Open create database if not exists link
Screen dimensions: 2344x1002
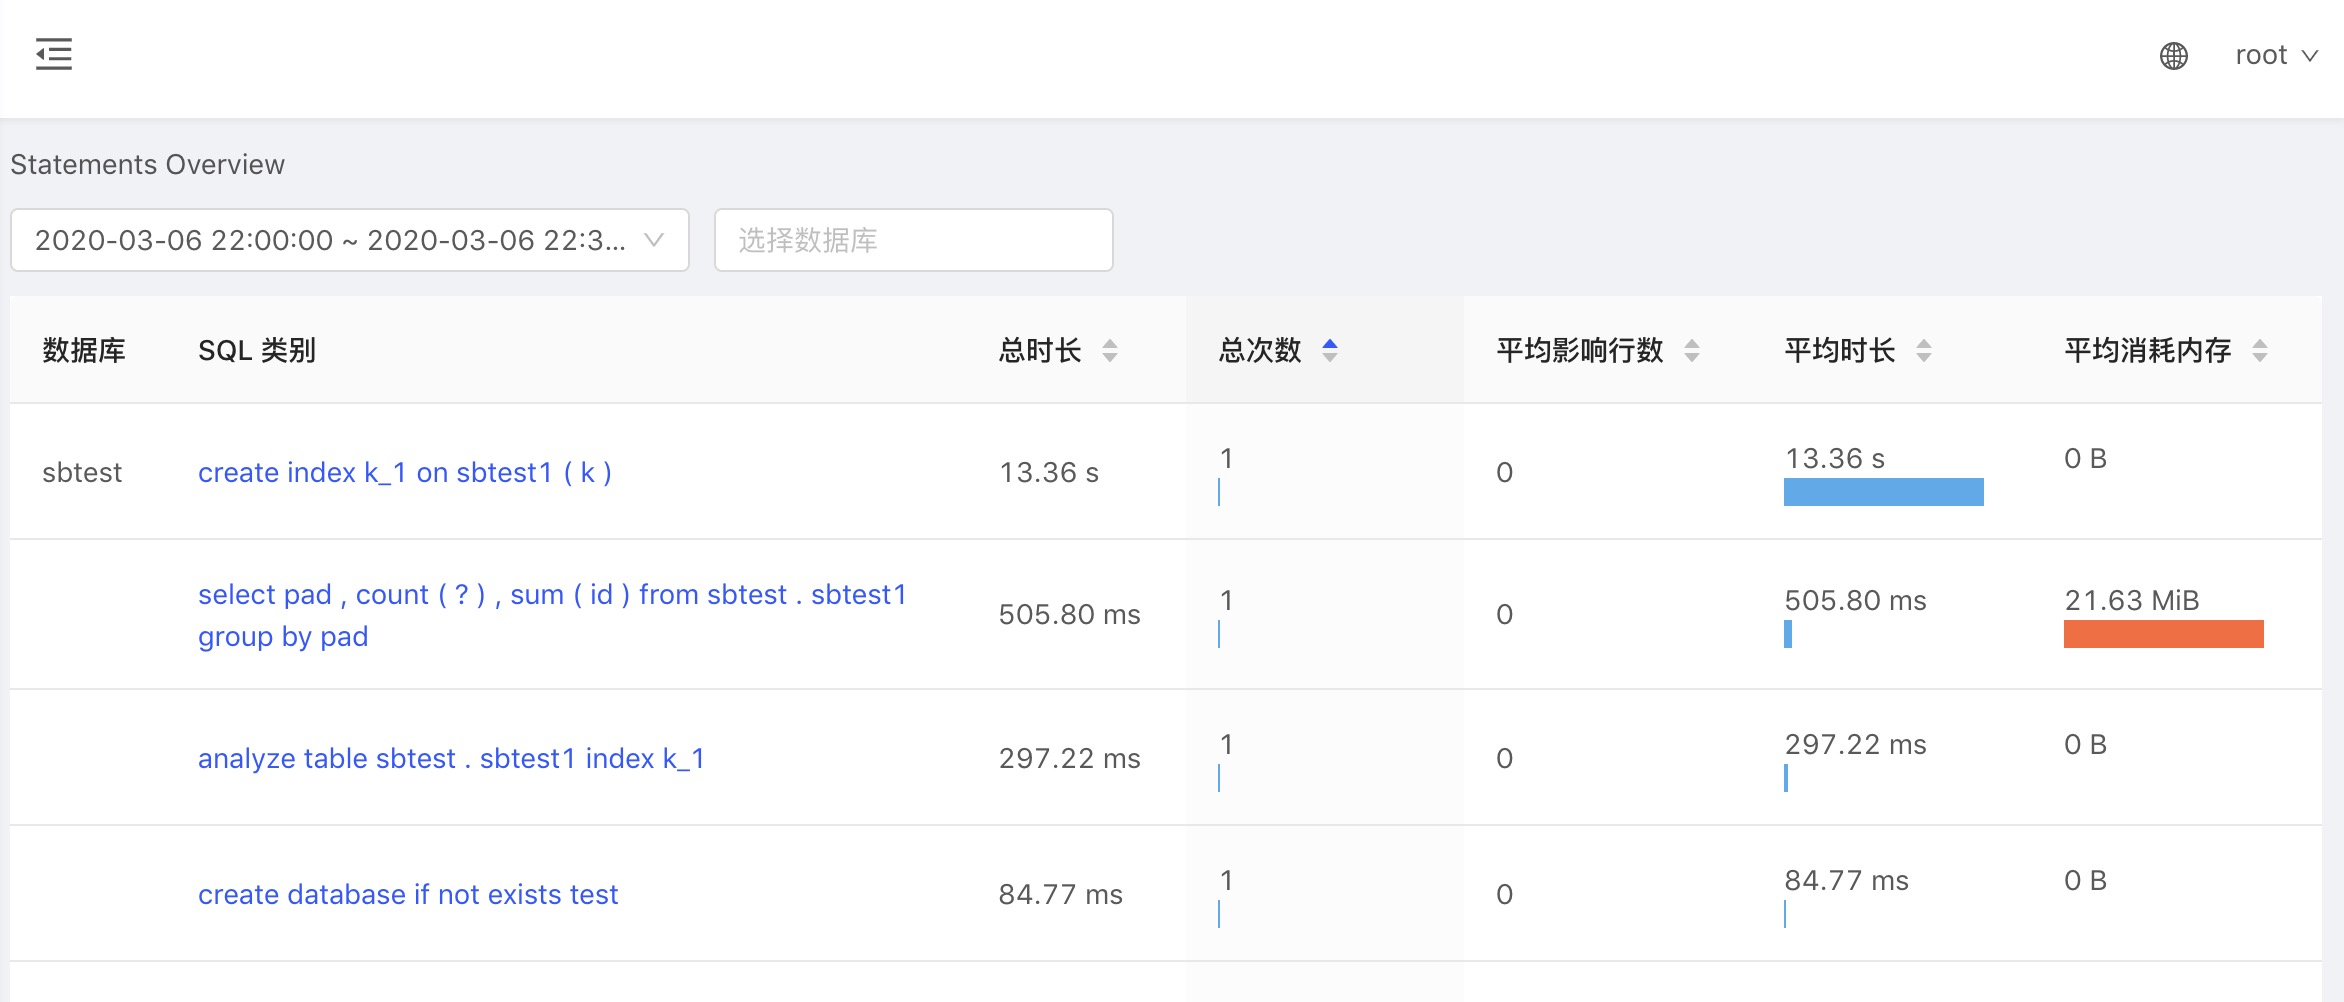coord(408,895)
